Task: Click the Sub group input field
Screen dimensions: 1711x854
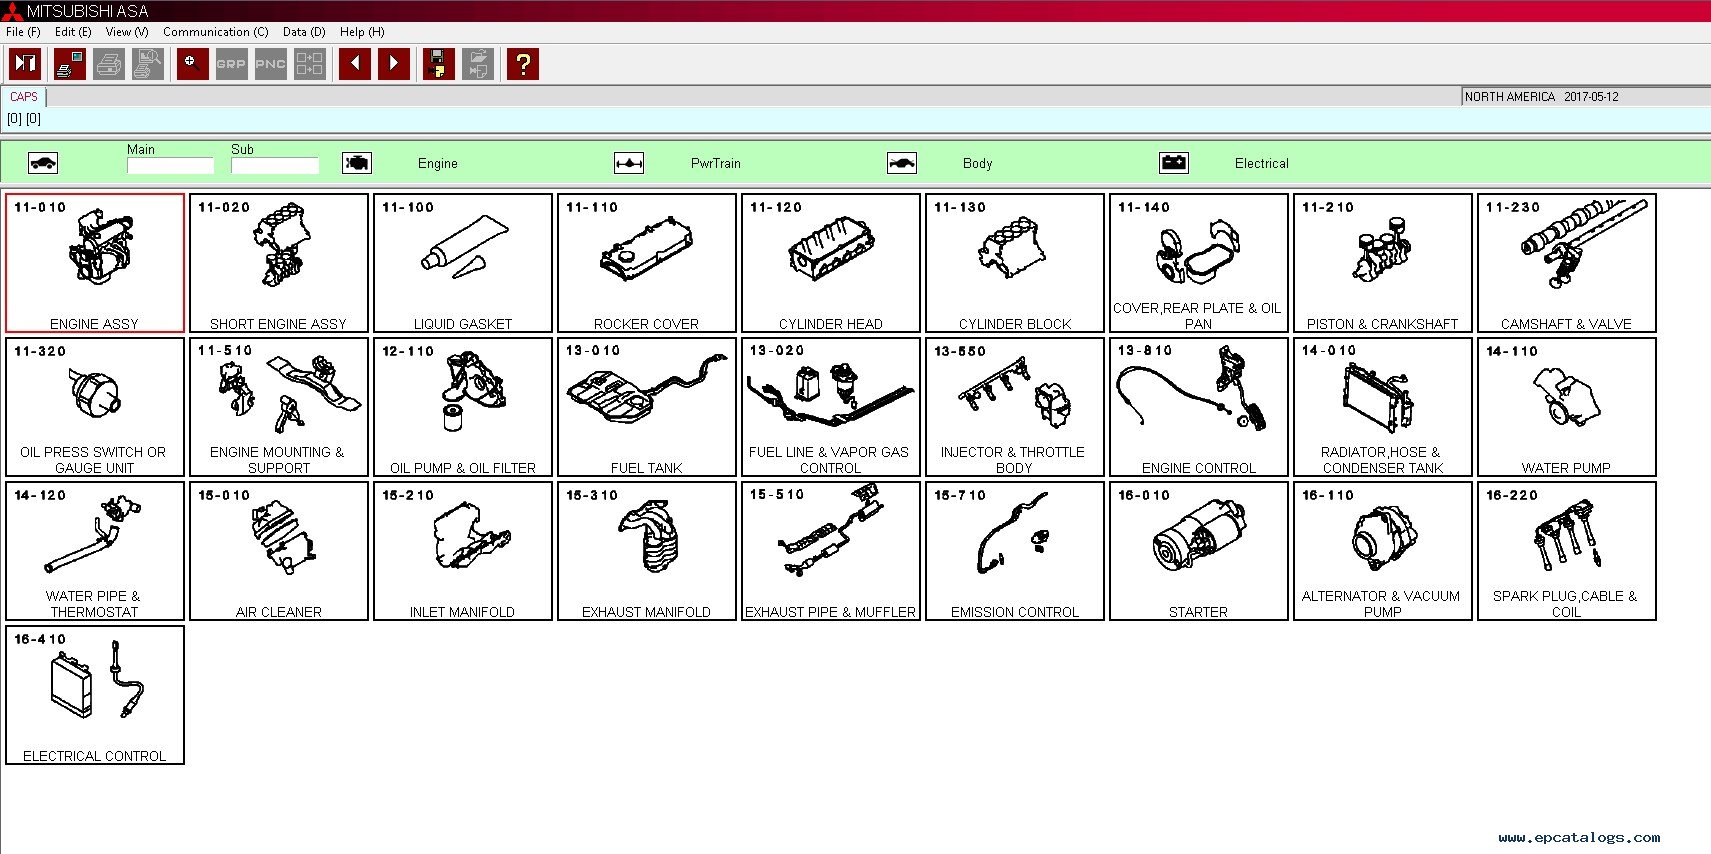Action: (274, 166)
